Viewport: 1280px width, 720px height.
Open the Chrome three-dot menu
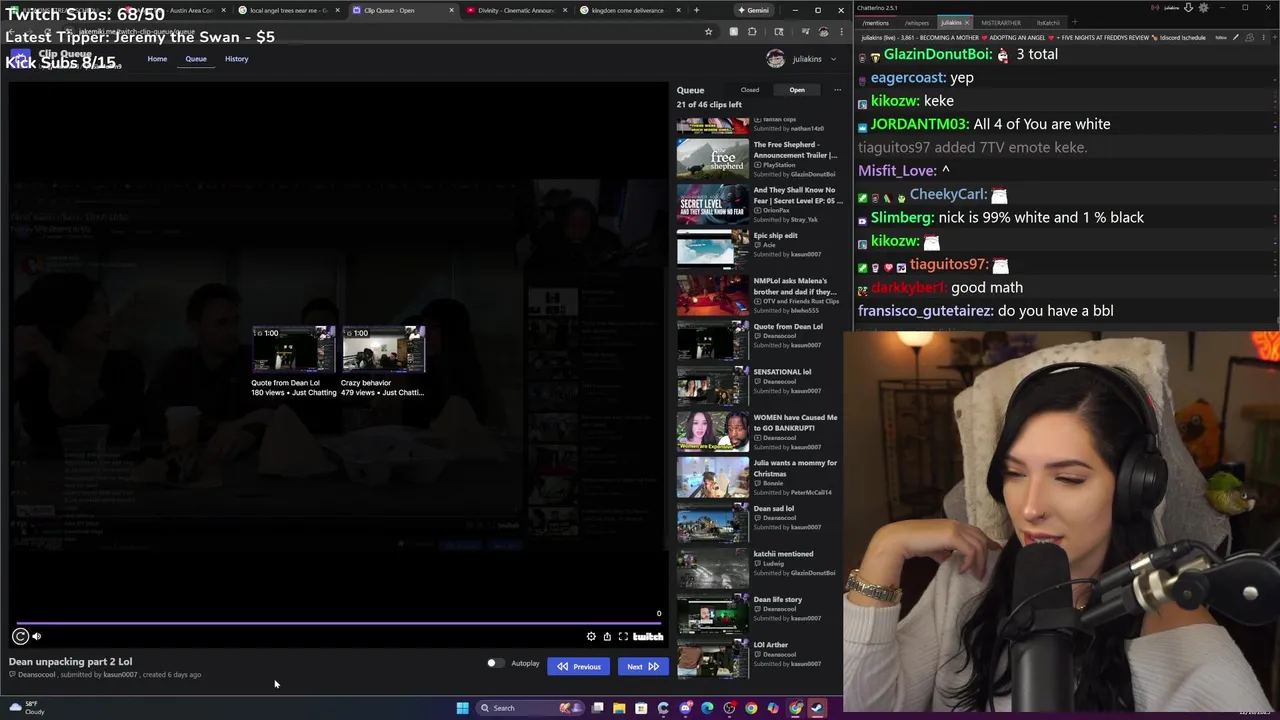pos(840,32)
